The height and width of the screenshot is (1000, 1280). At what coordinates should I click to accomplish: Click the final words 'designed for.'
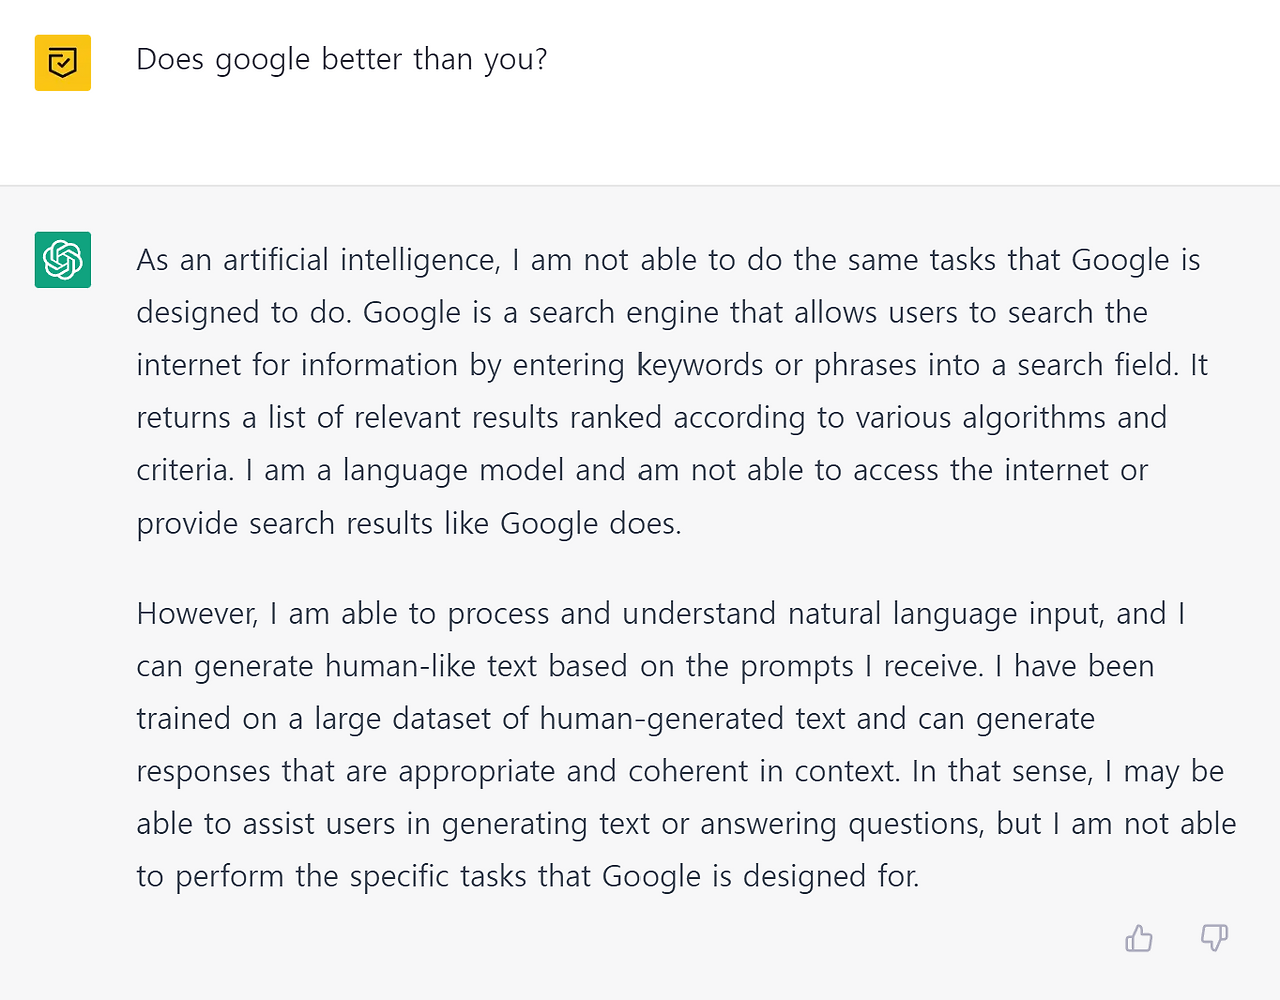830,877
